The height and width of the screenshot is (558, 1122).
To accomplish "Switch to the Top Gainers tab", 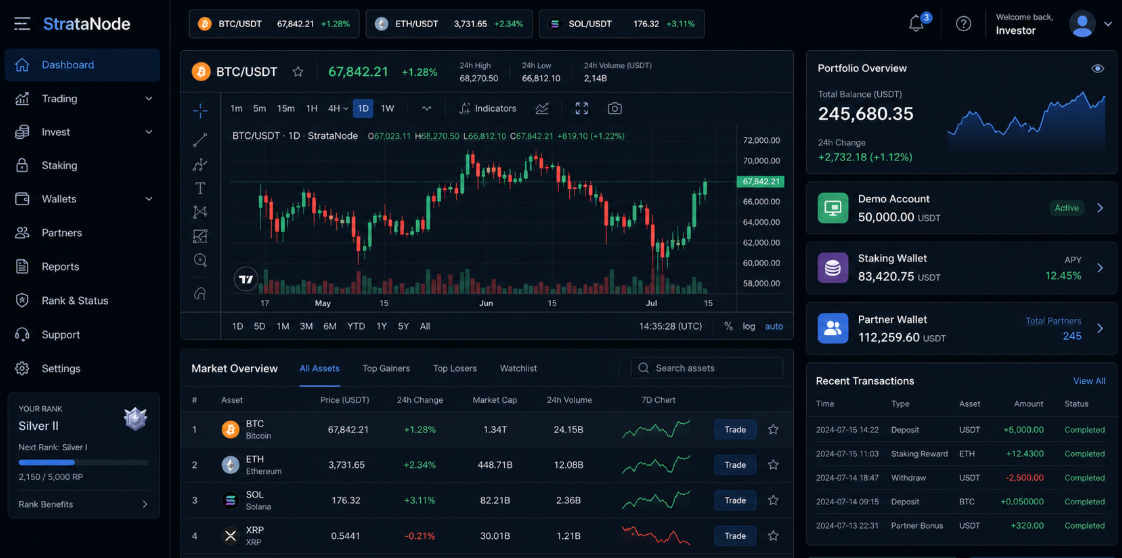I will point(386,368).
